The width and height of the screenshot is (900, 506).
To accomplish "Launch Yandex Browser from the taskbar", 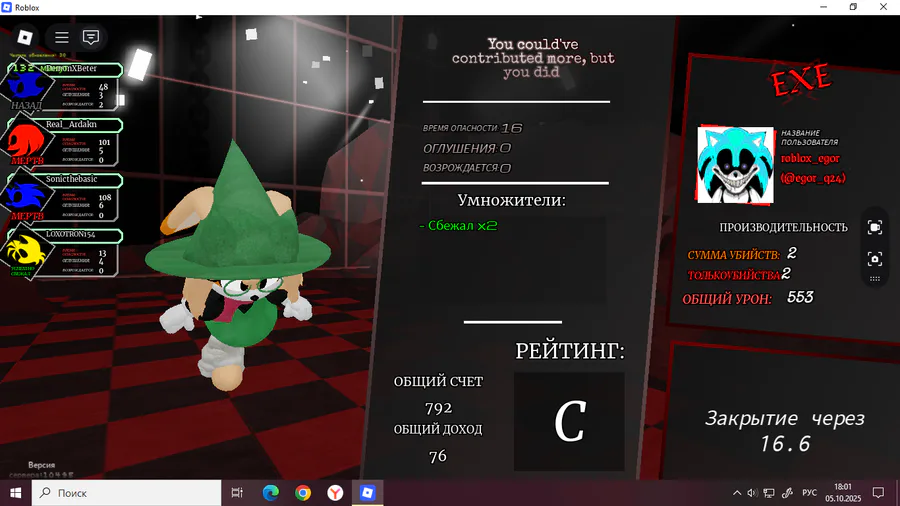I will point(335,493).
